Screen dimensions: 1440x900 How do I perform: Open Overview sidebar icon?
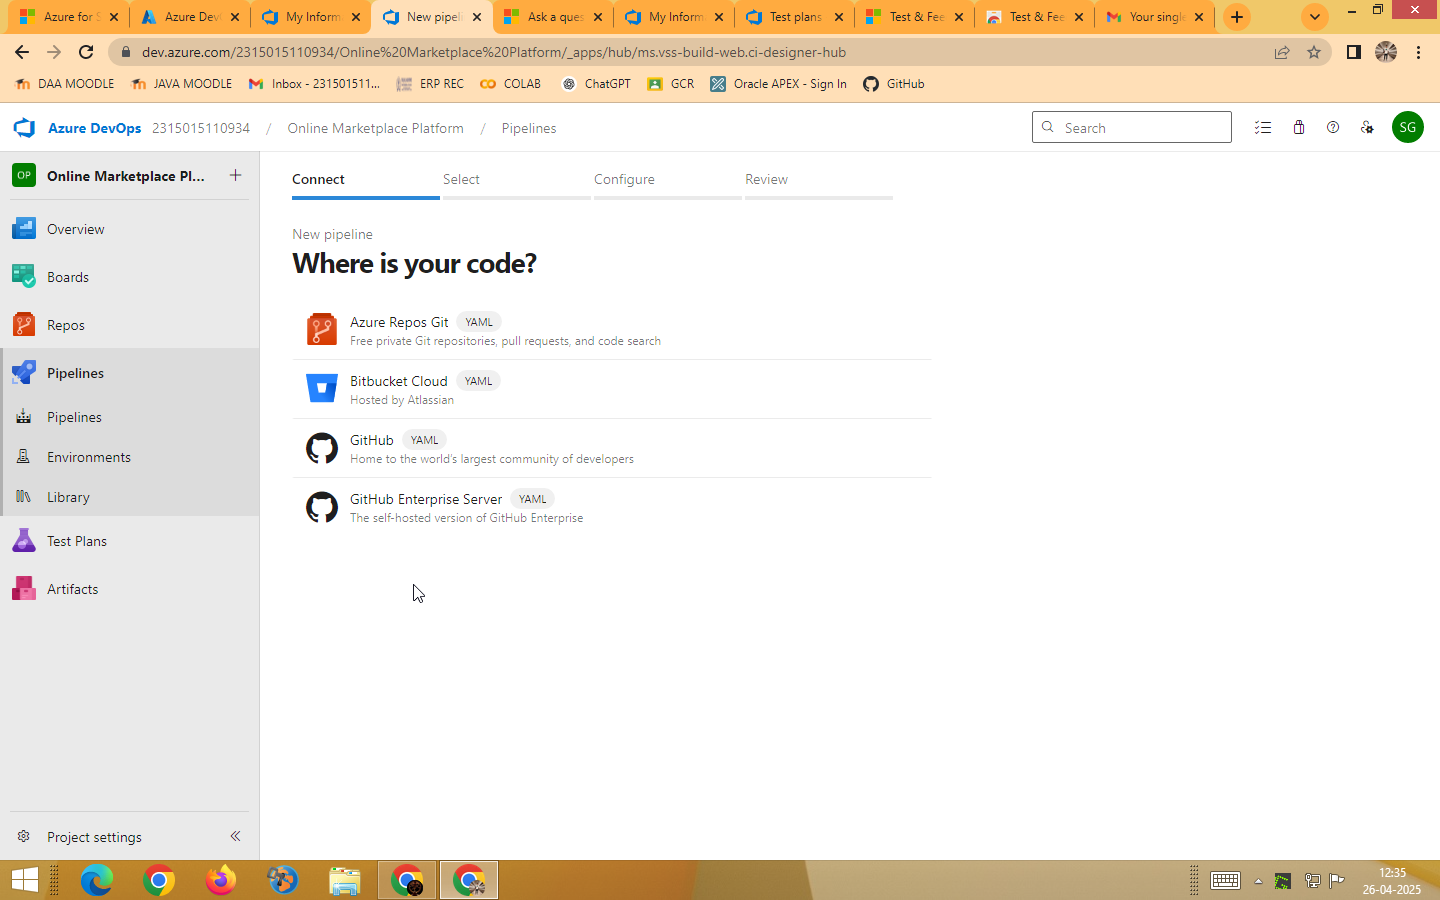coord(24,229)
